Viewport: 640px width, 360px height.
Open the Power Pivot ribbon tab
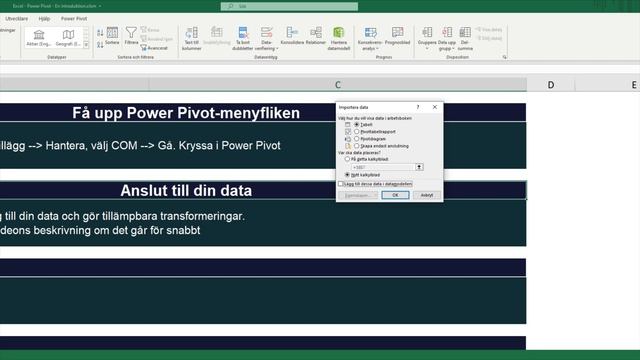74,19
